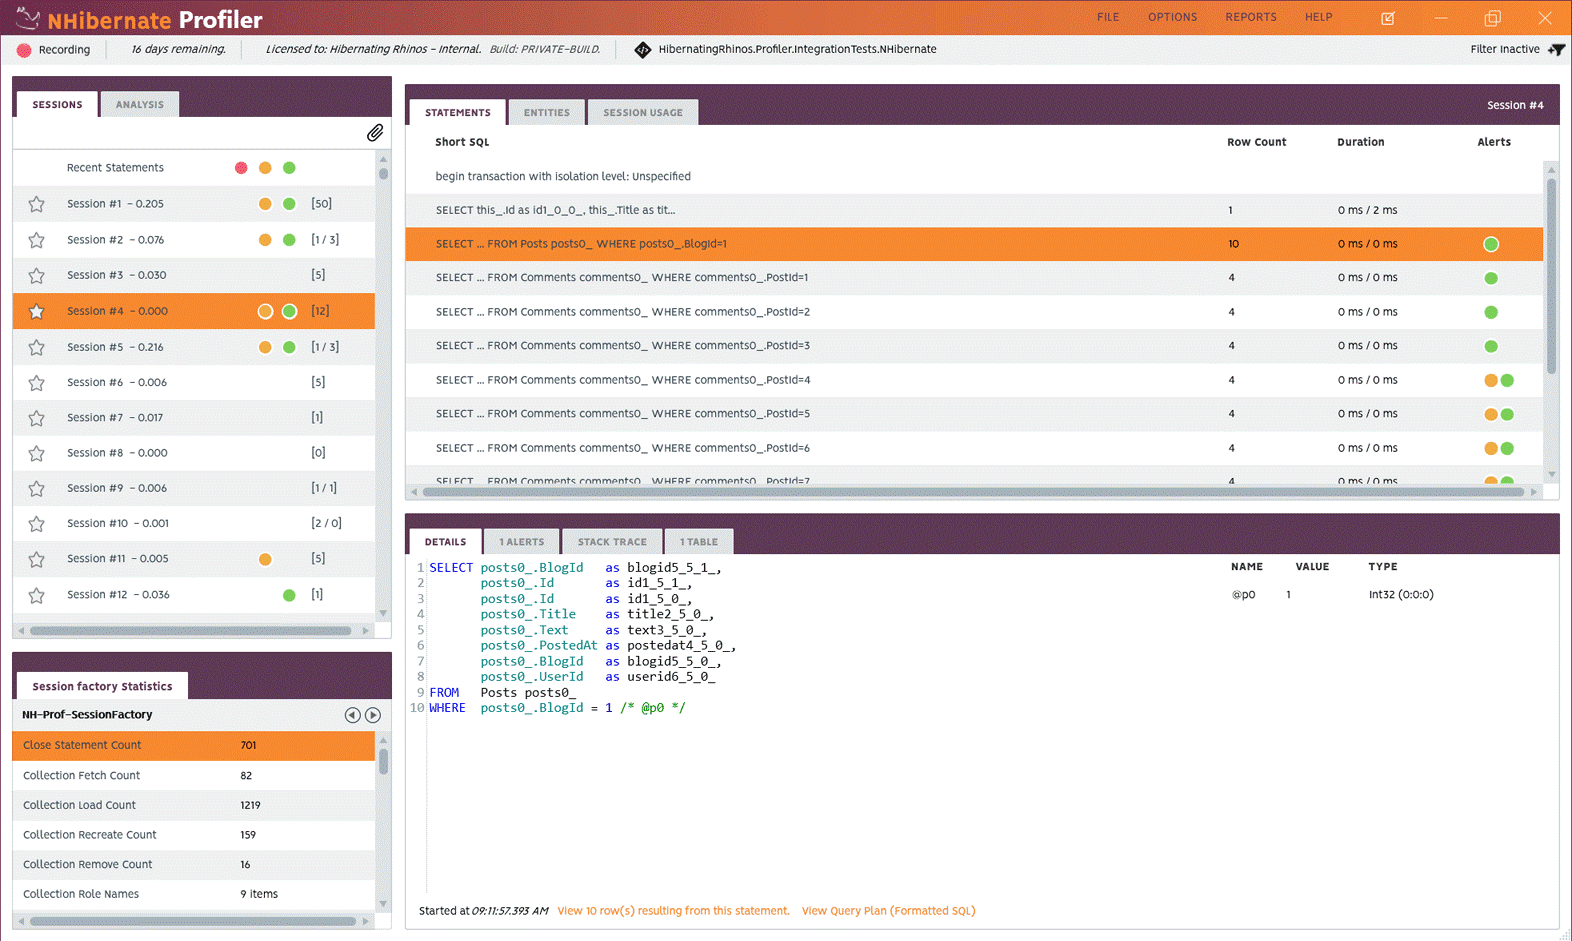Go to previous session factory arrow
The image size is (1572, 941).
pos(352,715)
